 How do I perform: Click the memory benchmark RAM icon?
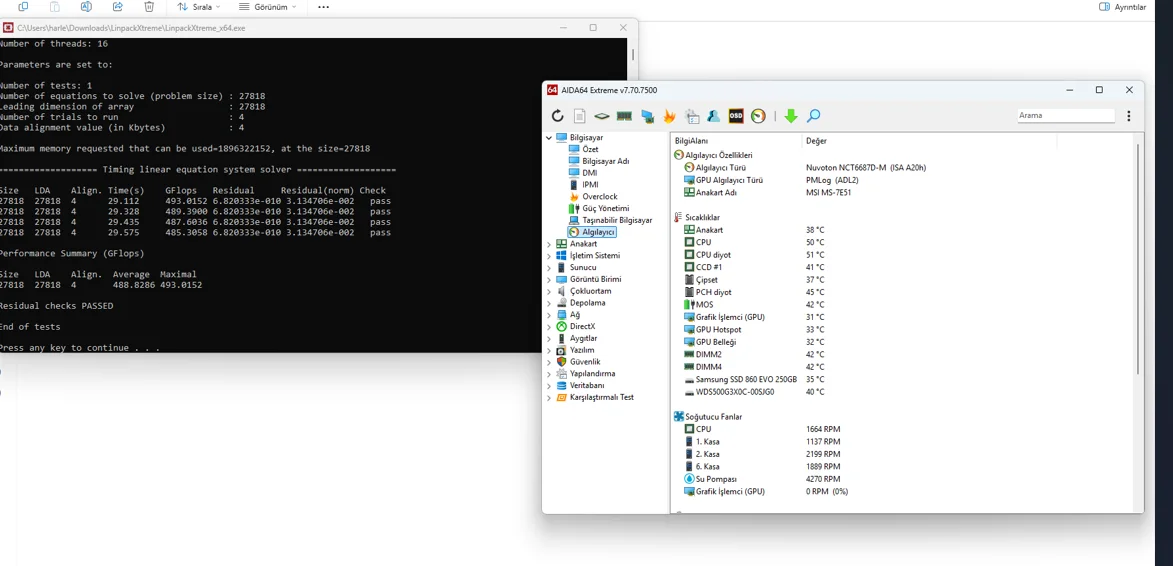(x=624, y=116)
